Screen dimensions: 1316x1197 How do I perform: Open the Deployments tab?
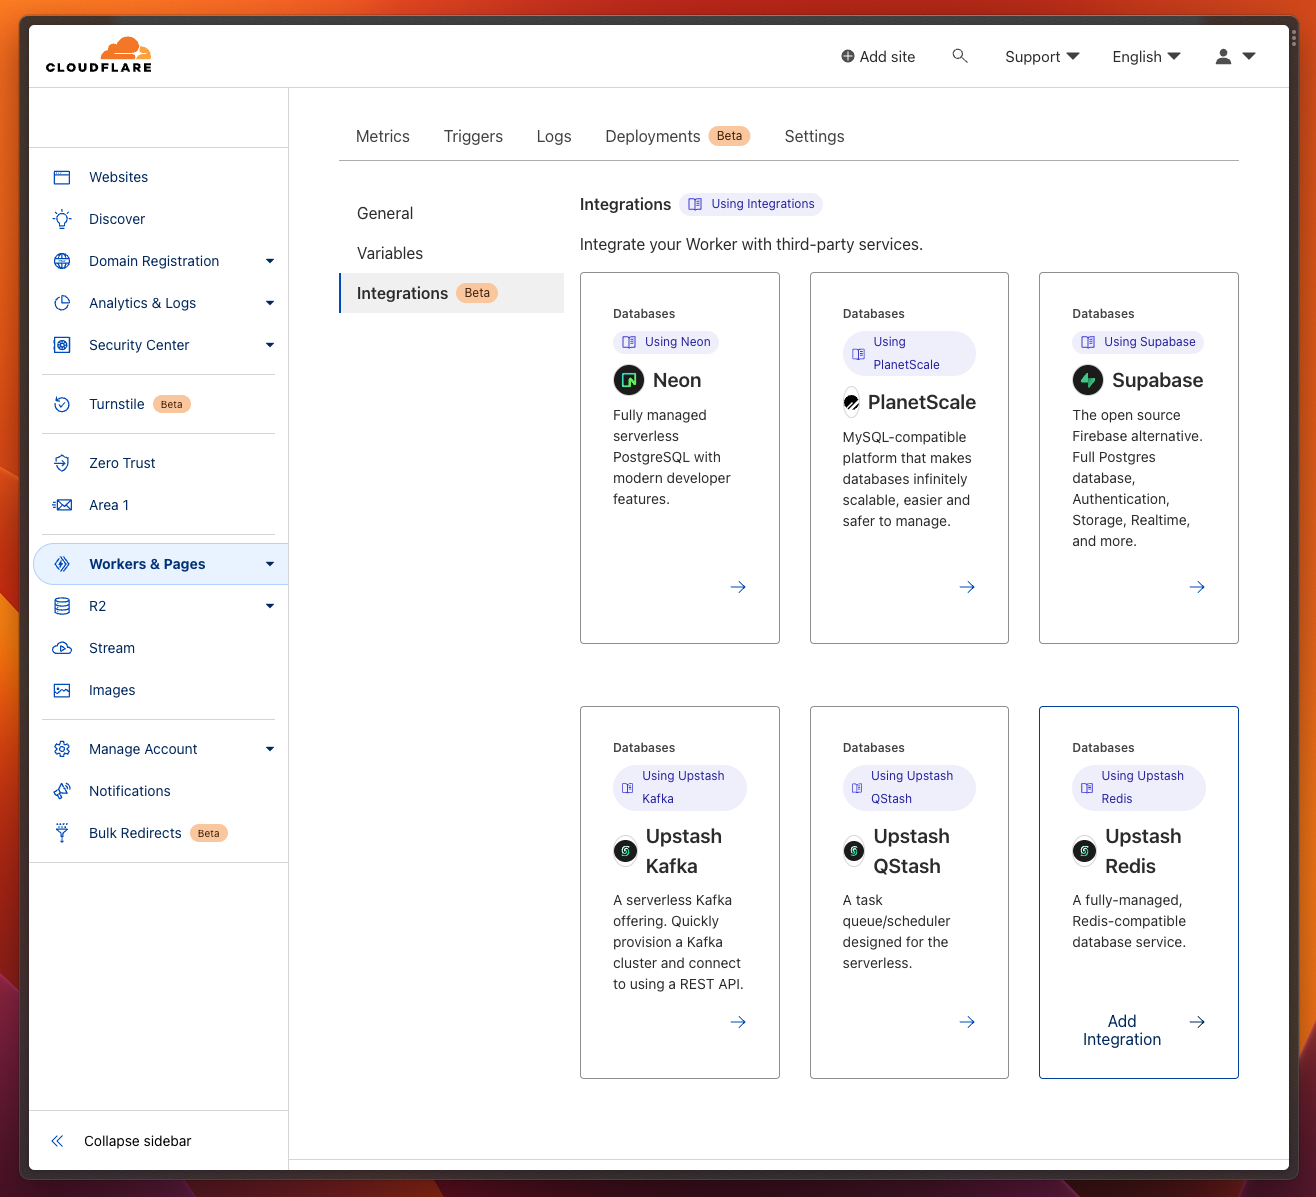coord(652,136)
